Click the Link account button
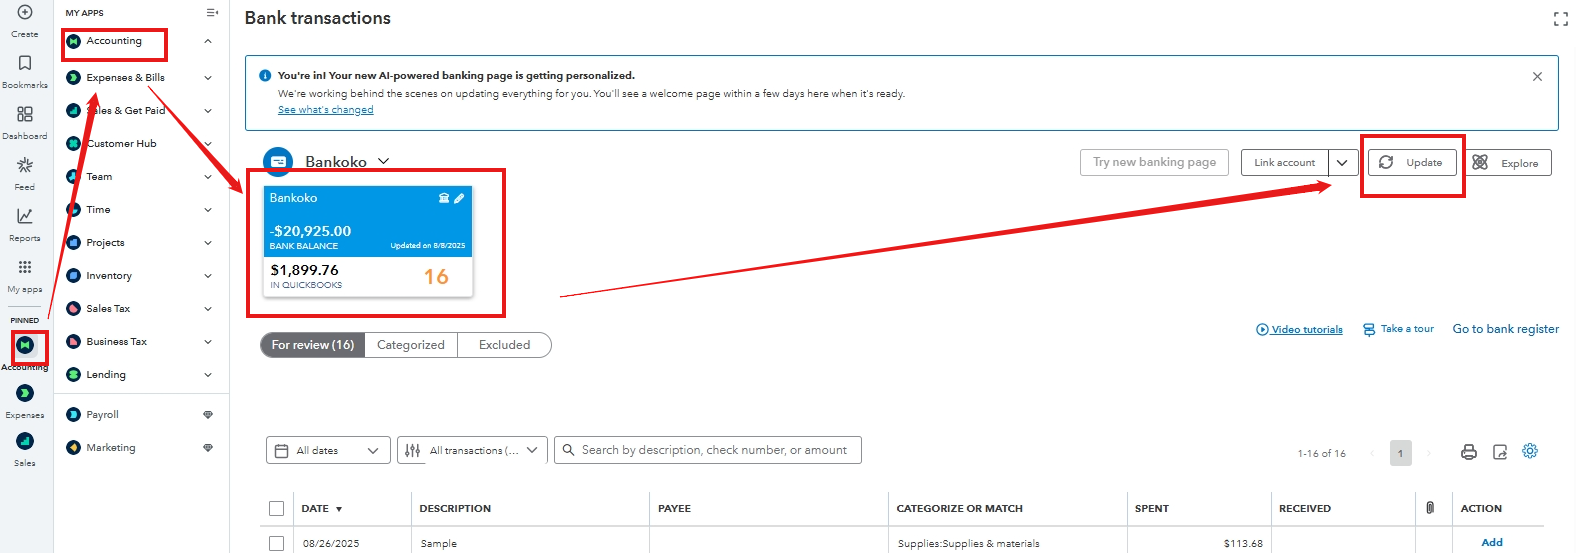The width and height of the screenshot is (1576, 553). pos(1285,162)
